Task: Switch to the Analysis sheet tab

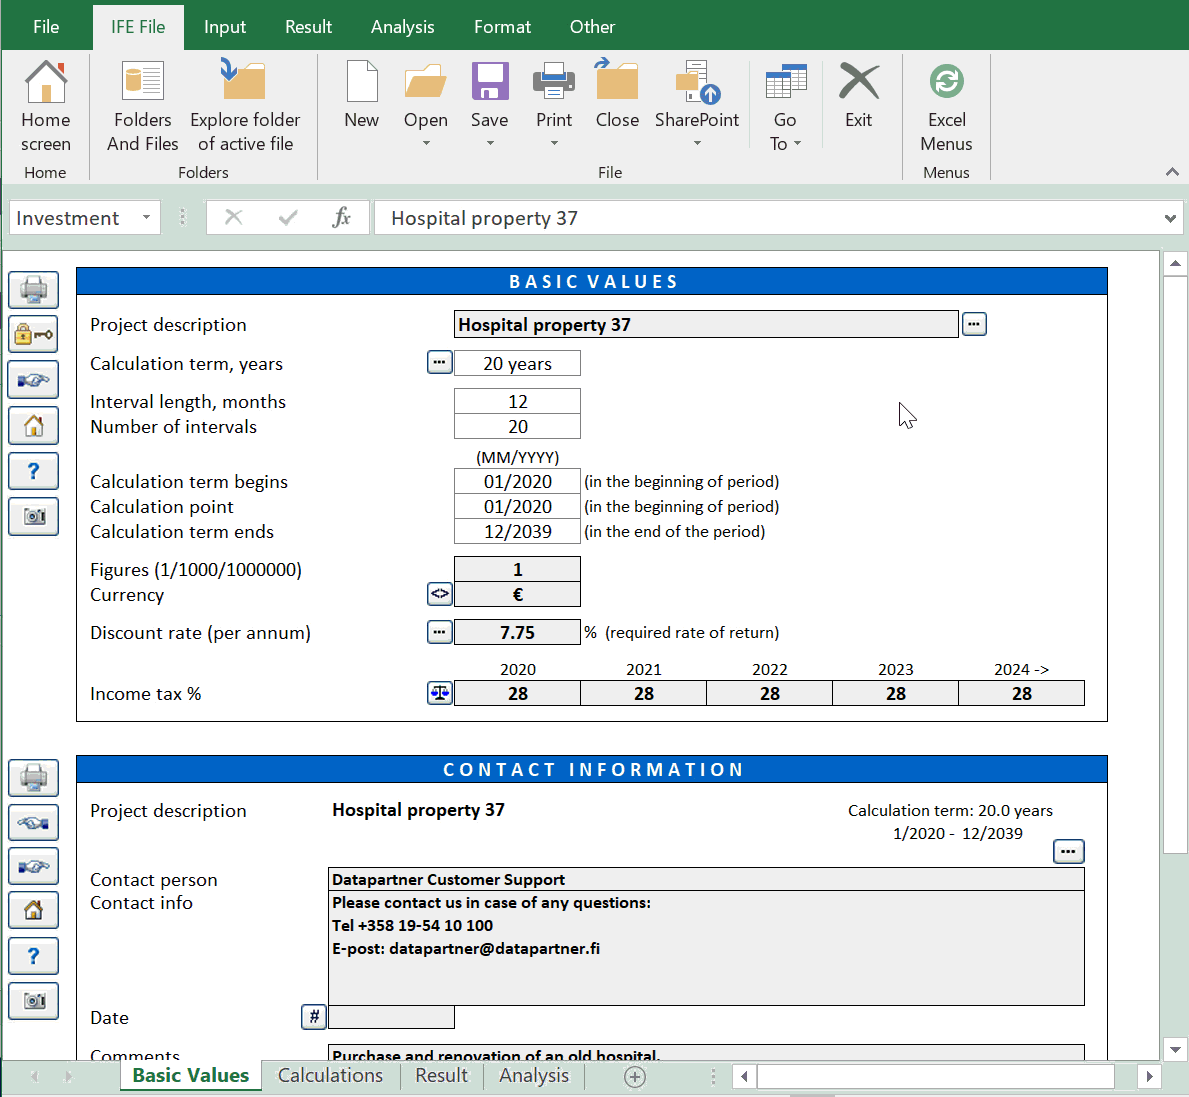Action: pyautogui.click(x=534, y=1076)
